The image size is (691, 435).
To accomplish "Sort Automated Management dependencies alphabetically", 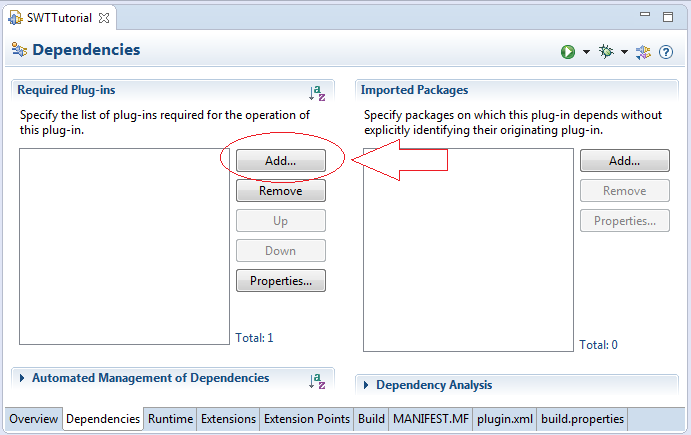I will (x=317, y=381).
